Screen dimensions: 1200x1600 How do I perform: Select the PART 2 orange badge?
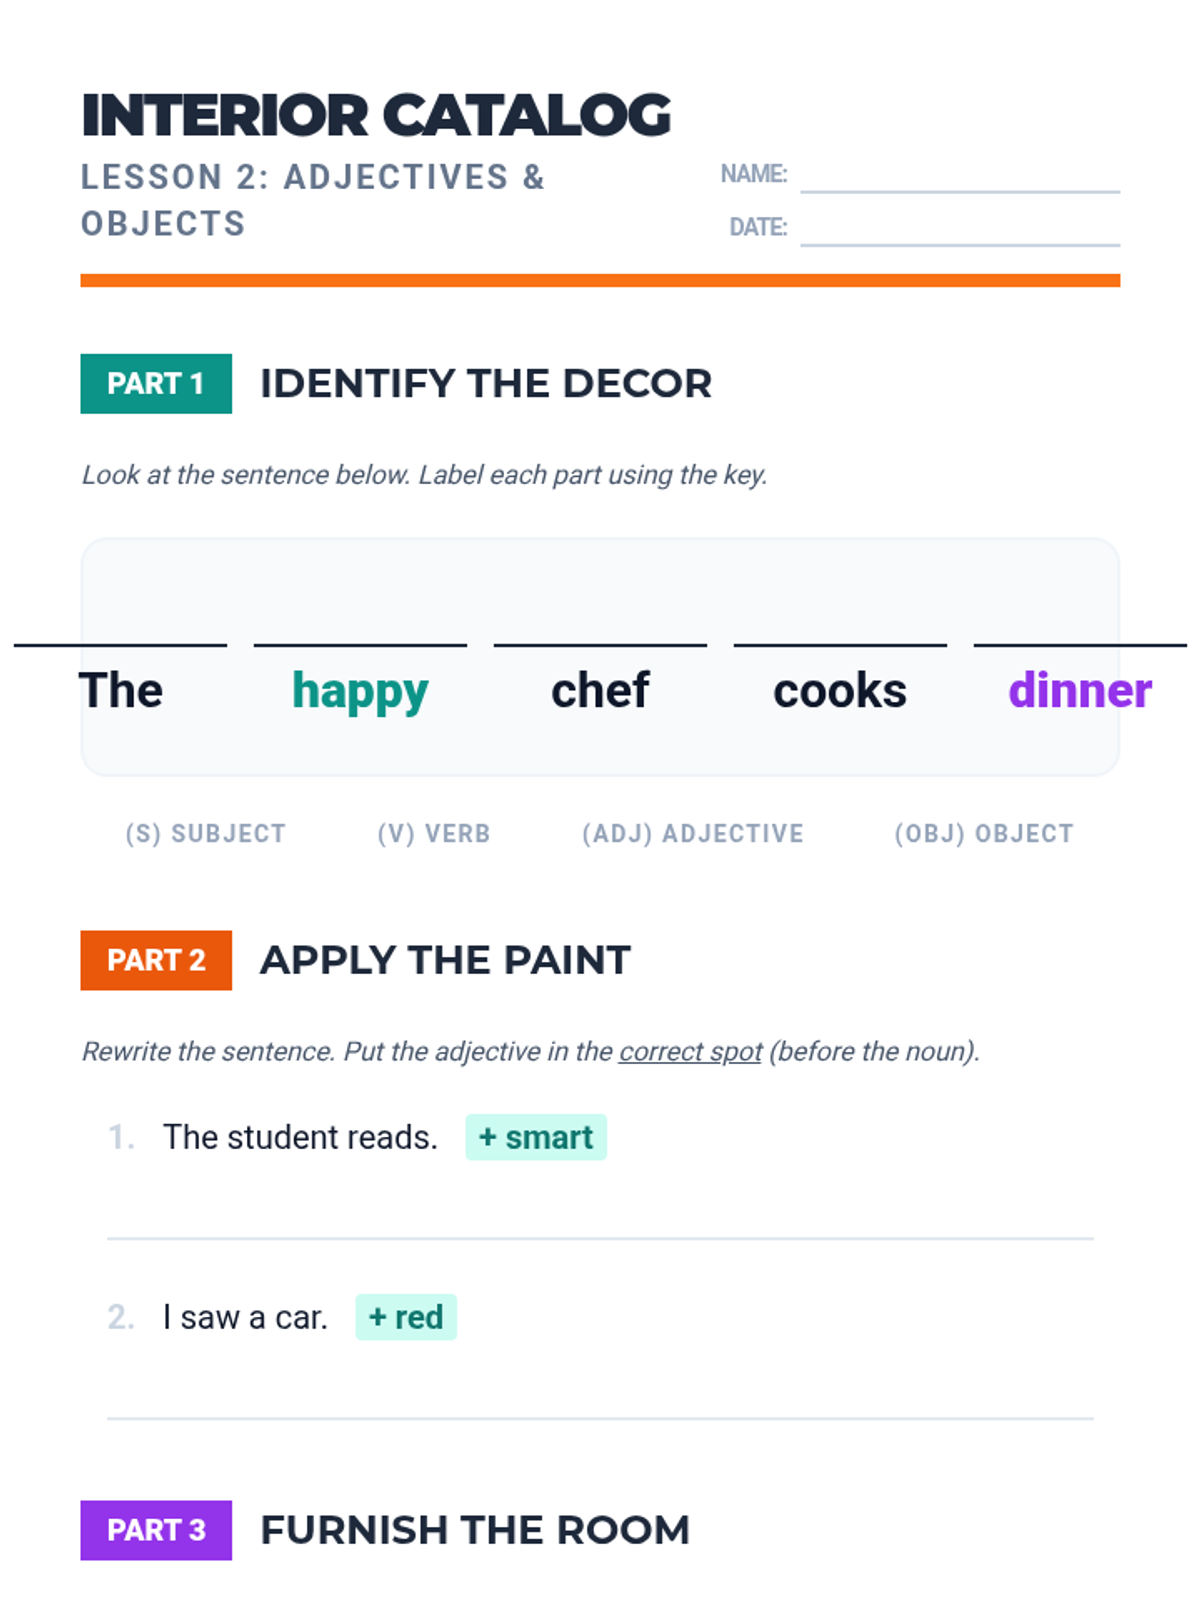pyautogui.click(x=156, y=960)
